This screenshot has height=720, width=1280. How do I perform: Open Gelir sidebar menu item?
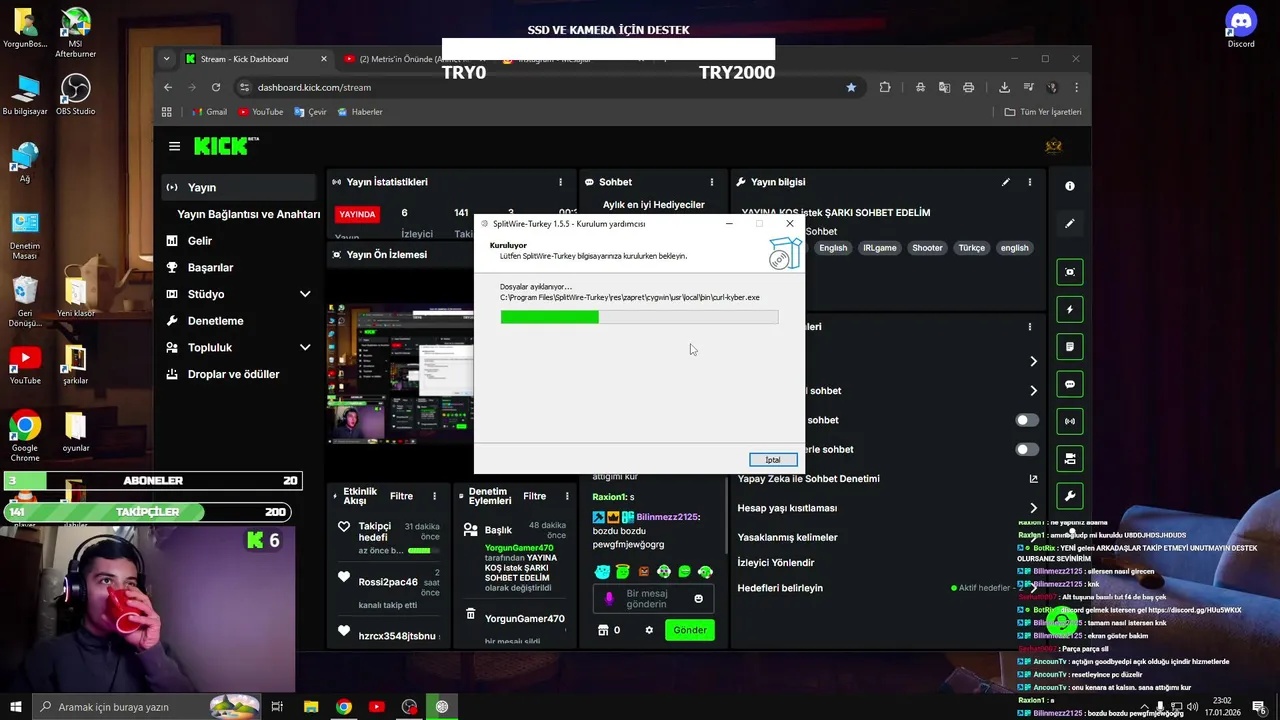click(x=238, y=241)
